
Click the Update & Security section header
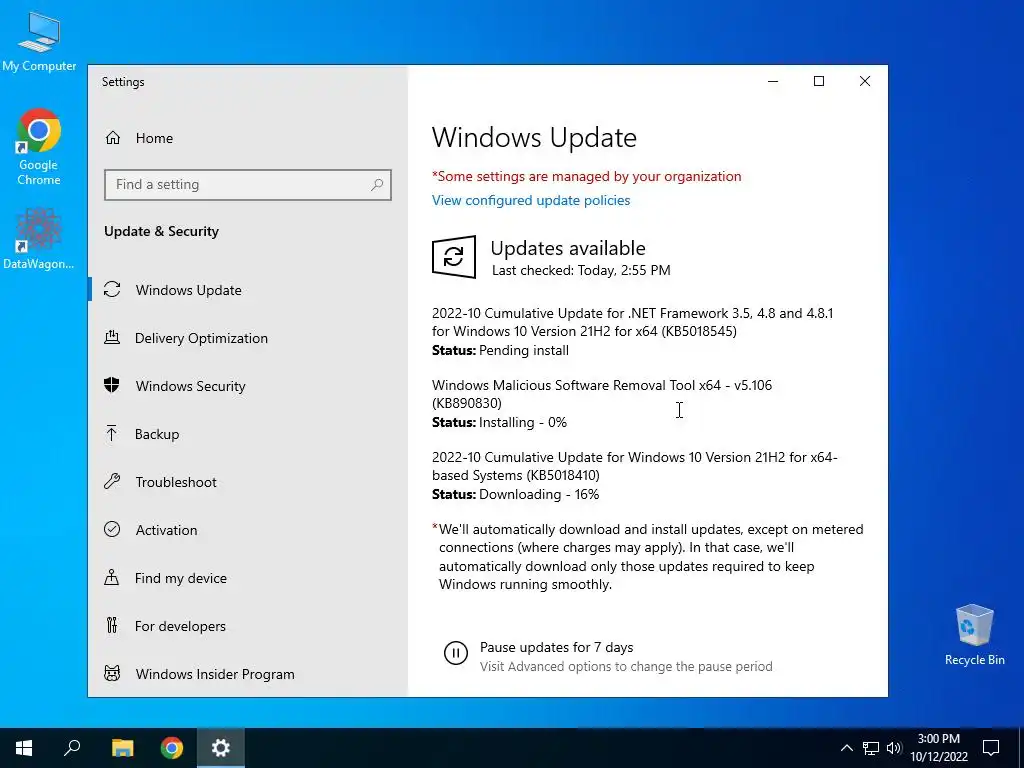pos(161,231)
